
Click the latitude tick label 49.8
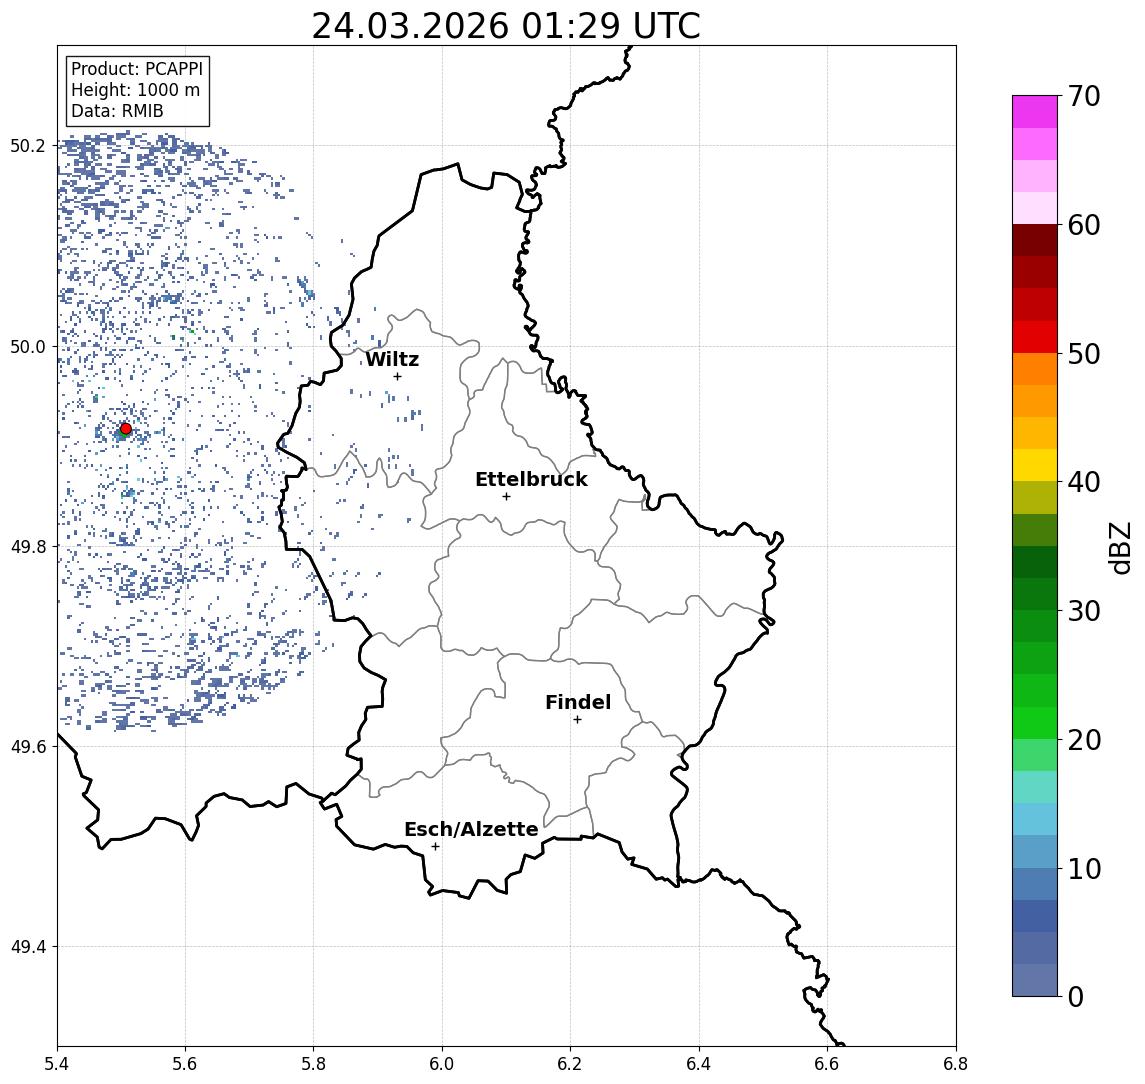coord(27,546)
